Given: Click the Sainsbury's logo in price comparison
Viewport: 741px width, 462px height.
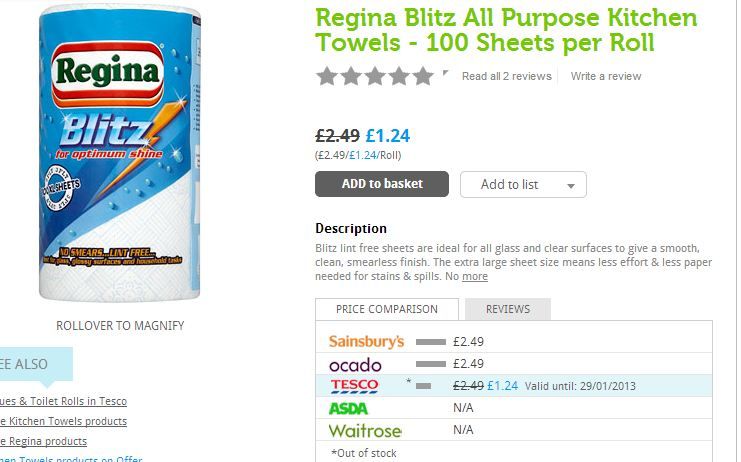Looking at the screenshot, I should pyautogui.click(x=366, y=341).
